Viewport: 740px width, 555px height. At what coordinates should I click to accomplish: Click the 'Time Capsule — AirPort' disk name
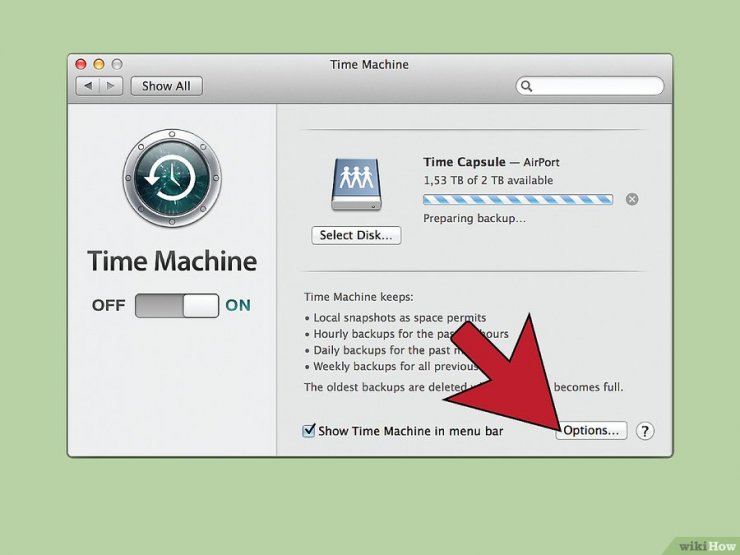click(x=491, y=162)
